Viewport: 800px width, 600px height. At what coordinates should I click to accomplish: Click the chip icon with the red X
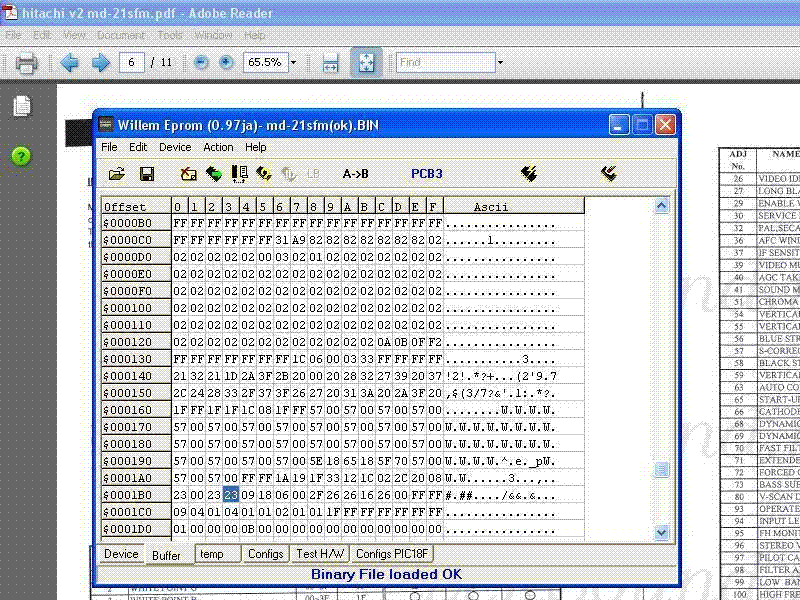click(x=188, y=174)
